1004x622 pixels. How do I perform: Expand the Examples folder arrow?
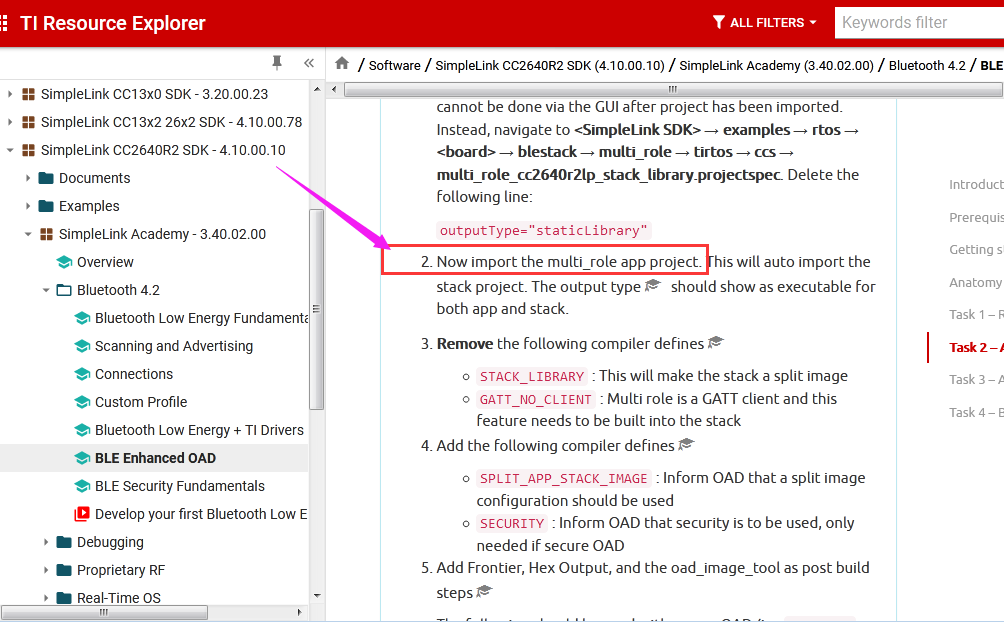(28, 206)
